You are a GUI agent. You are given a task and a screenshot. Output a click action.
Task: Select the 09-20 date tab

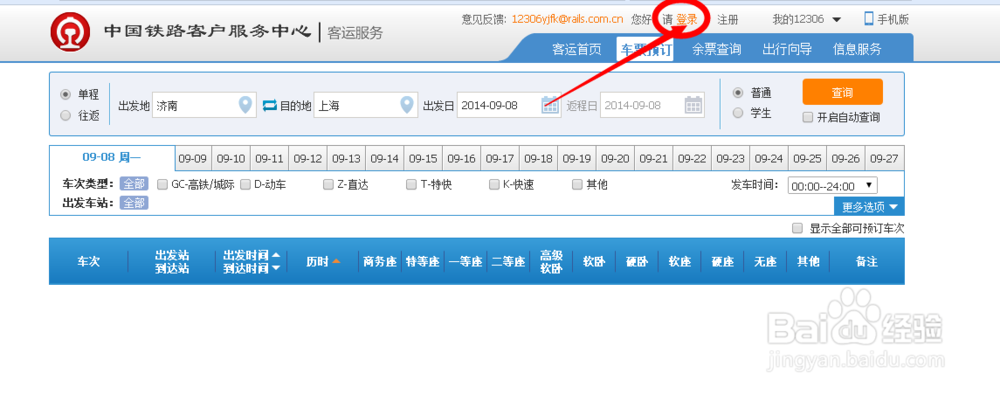pyautogui.click(x=615, y=159)
